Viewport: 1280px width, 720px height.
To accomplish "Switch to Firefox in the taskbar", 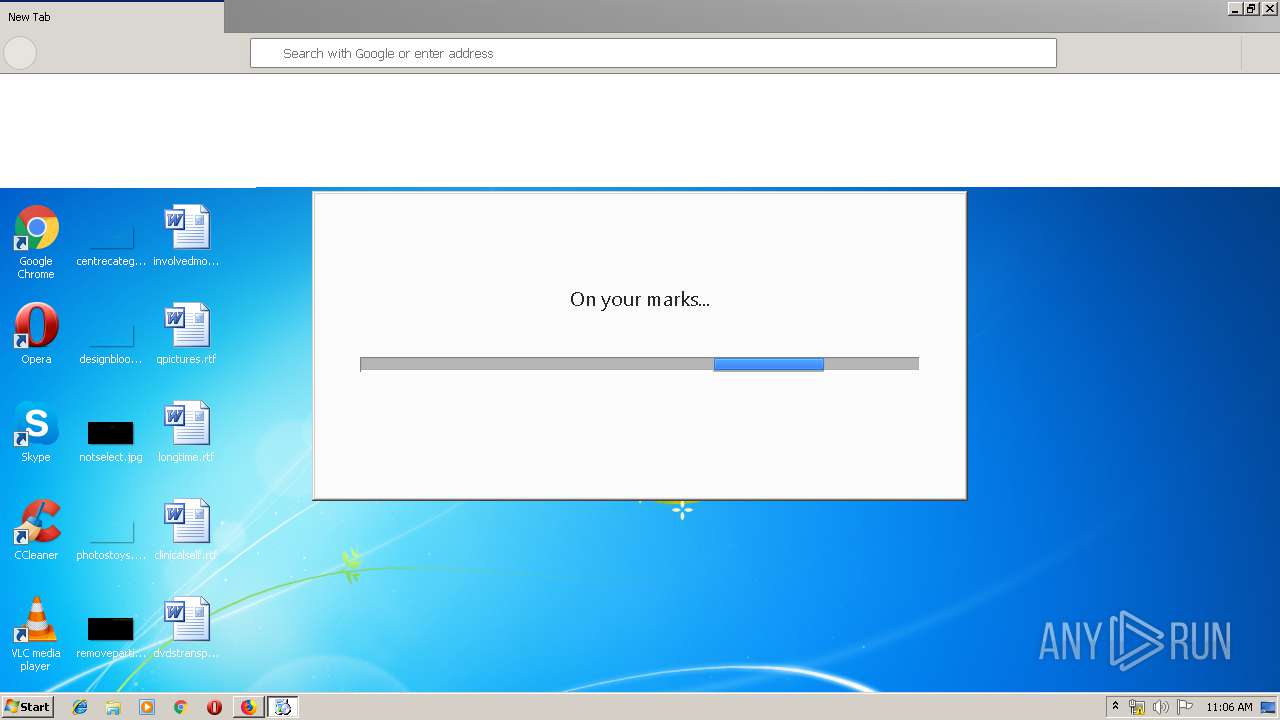I will (248, 707).
